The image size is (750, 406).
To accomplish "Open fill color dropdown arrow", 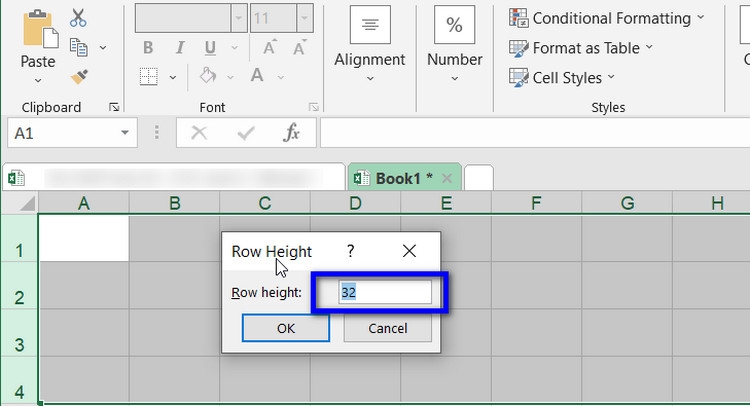I will coord(231,77).
